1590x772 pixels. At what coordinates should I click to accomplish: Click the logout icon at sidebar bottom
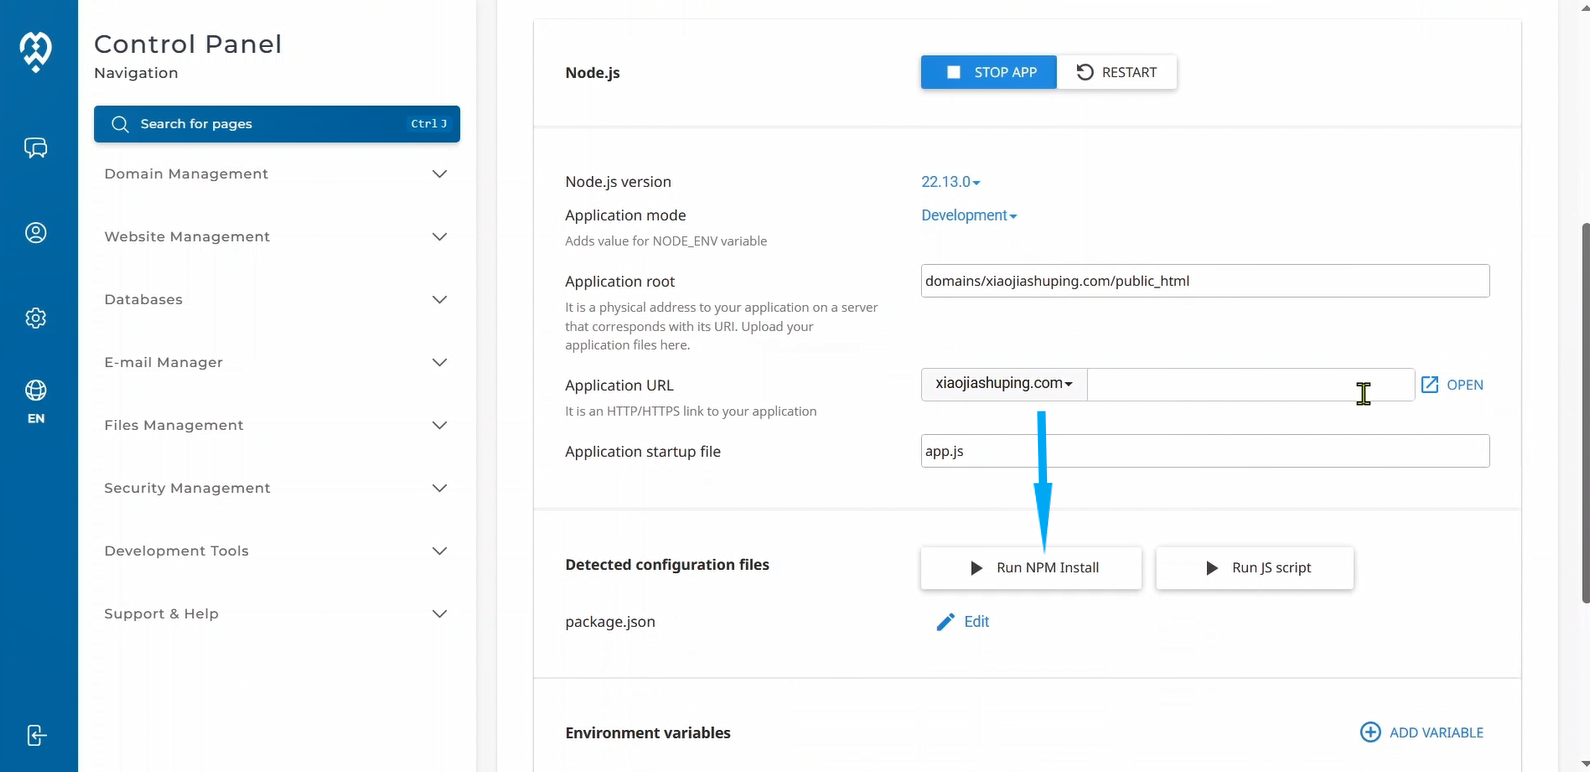pos(36,736)
